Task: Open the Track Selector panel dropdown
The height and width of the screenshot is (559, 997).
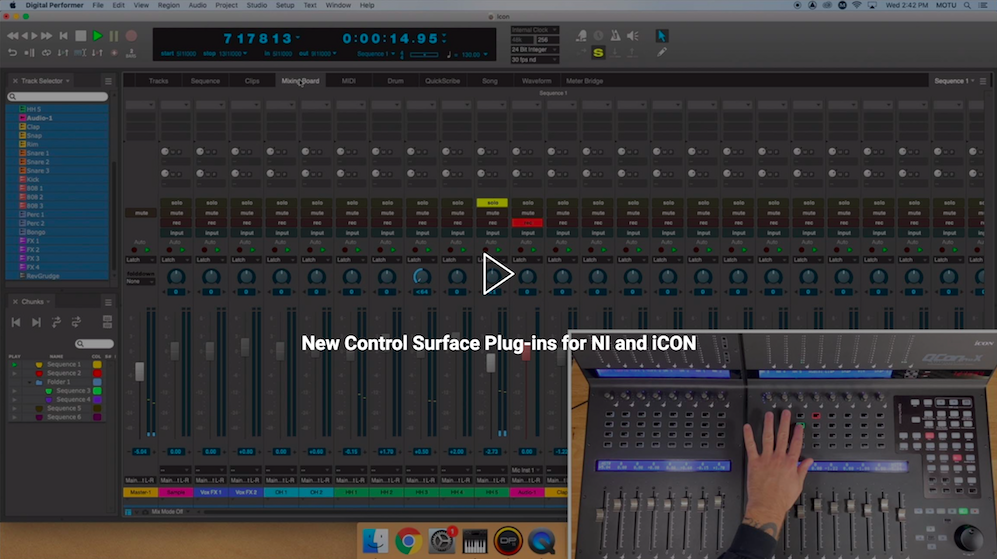Action: [108, 81]
